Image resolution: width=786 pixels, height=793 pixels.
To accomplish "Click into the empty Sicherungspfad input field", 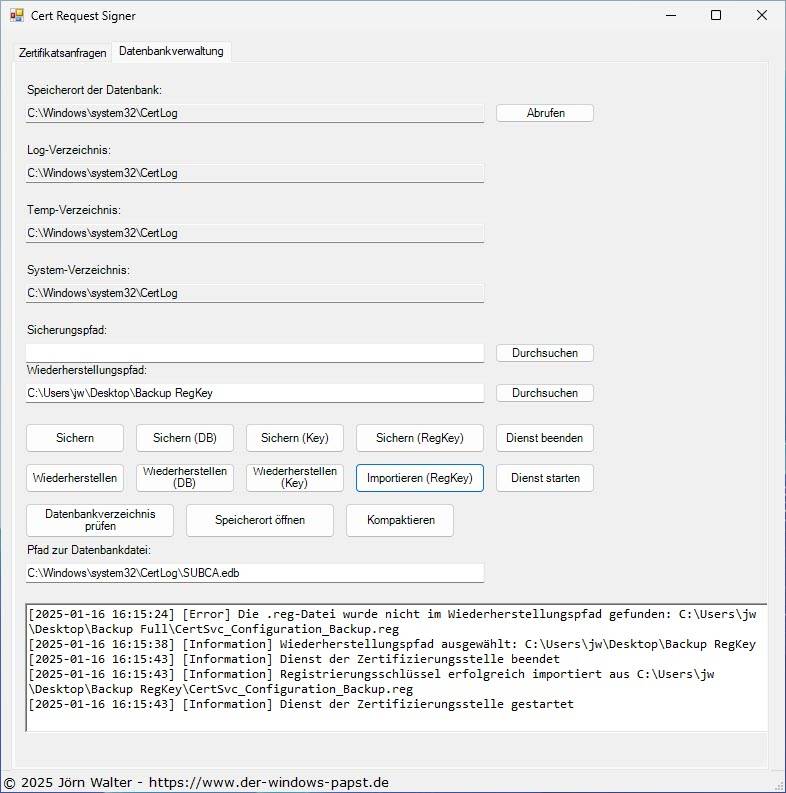I will (x=255, y=353).
